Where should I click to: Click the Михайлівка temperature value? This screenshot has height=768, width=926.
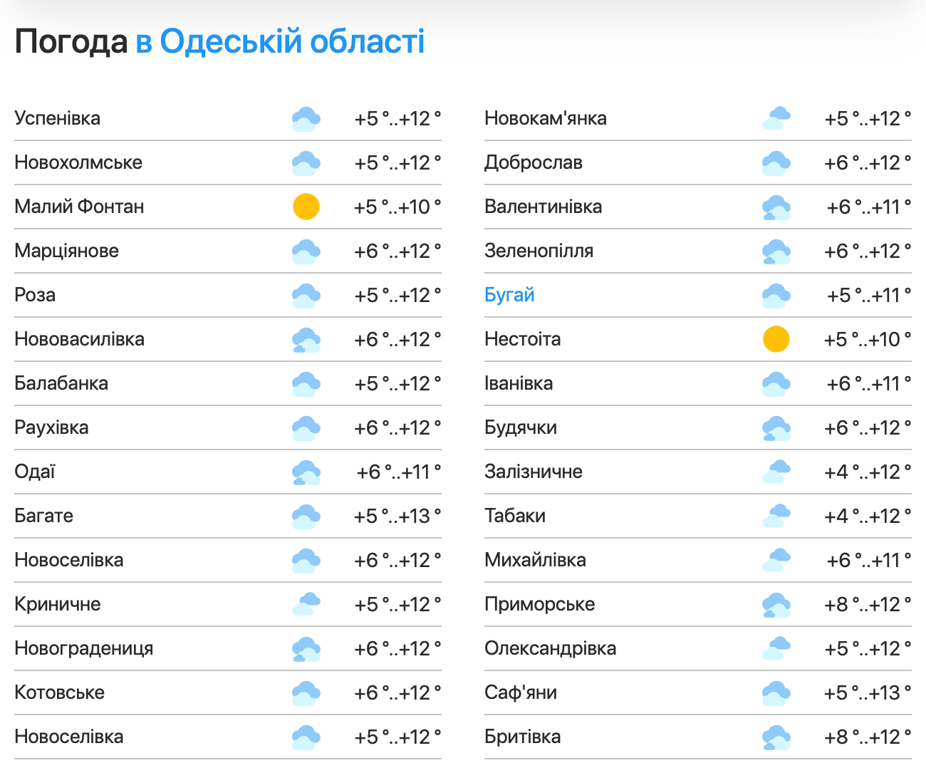tap(868, 560)
